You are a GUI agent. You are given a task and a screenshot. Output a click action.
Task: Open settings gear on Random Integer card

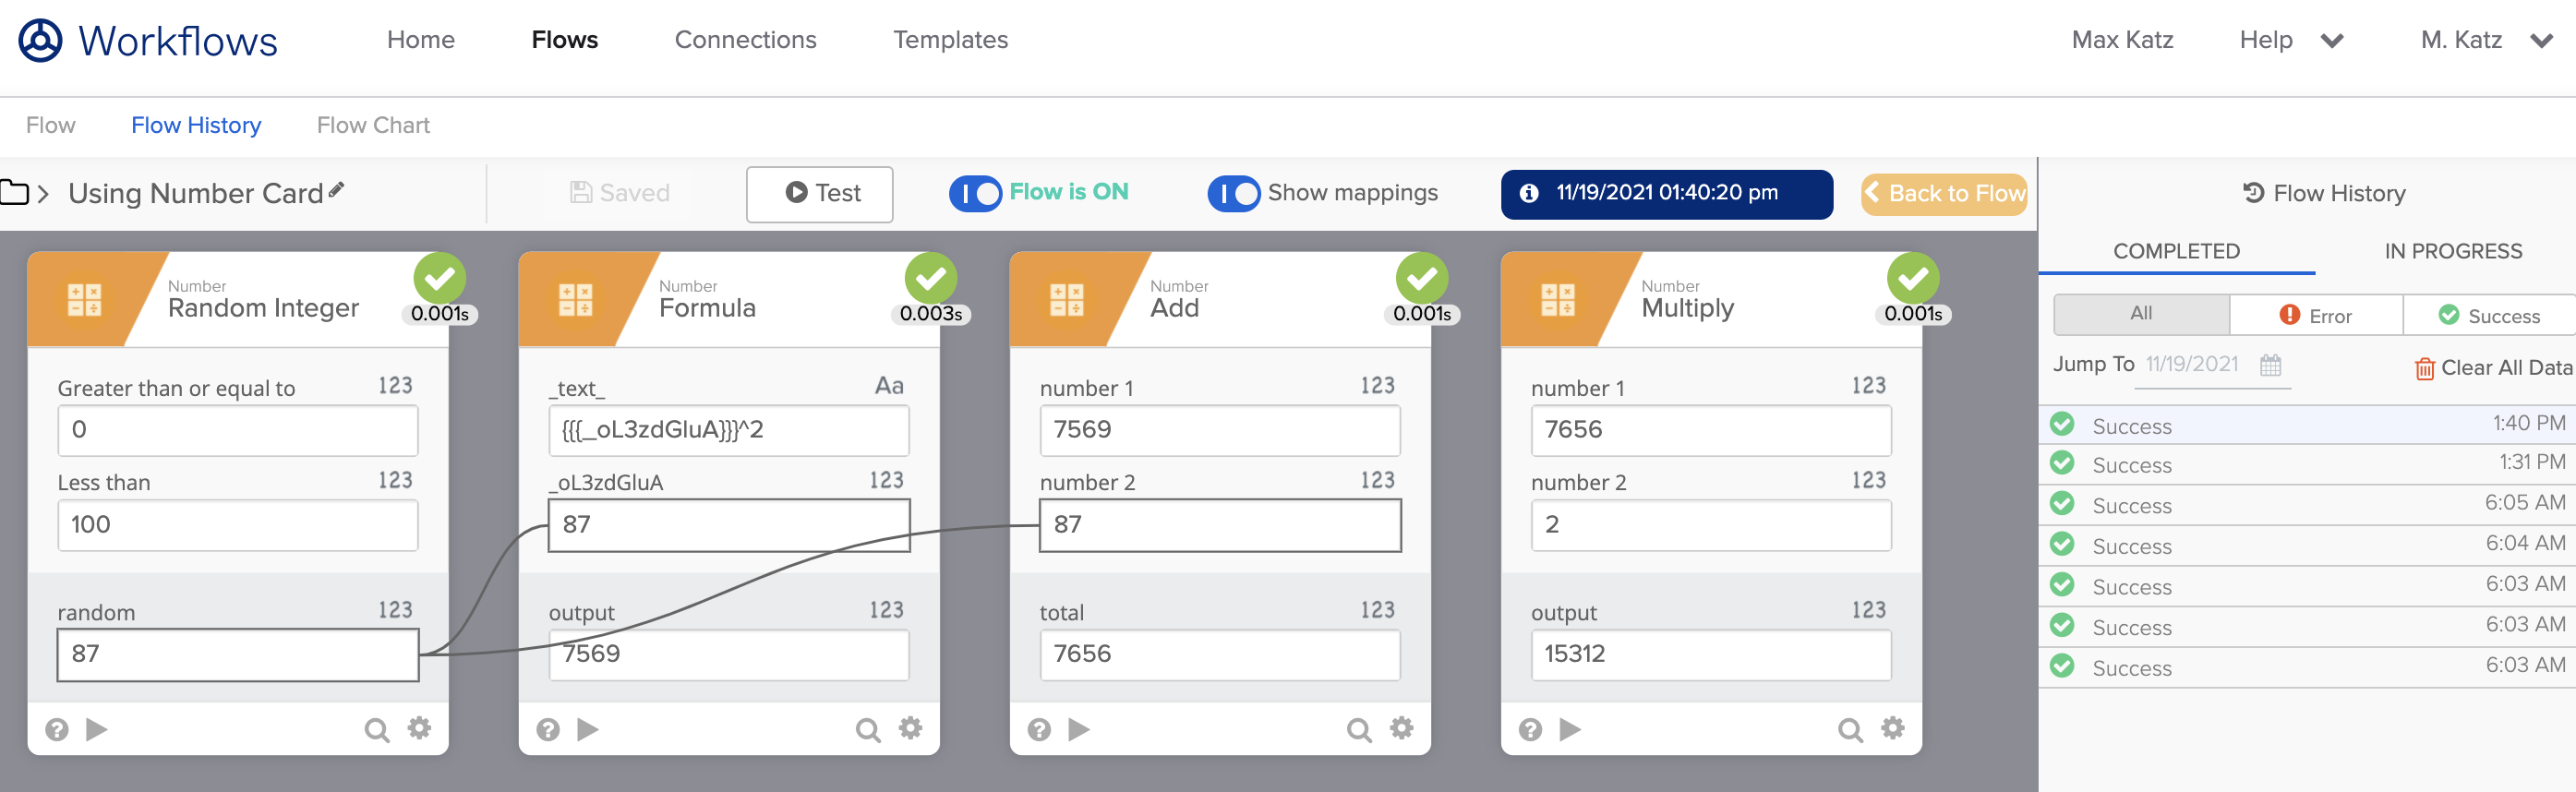click(x=419, y=728)
